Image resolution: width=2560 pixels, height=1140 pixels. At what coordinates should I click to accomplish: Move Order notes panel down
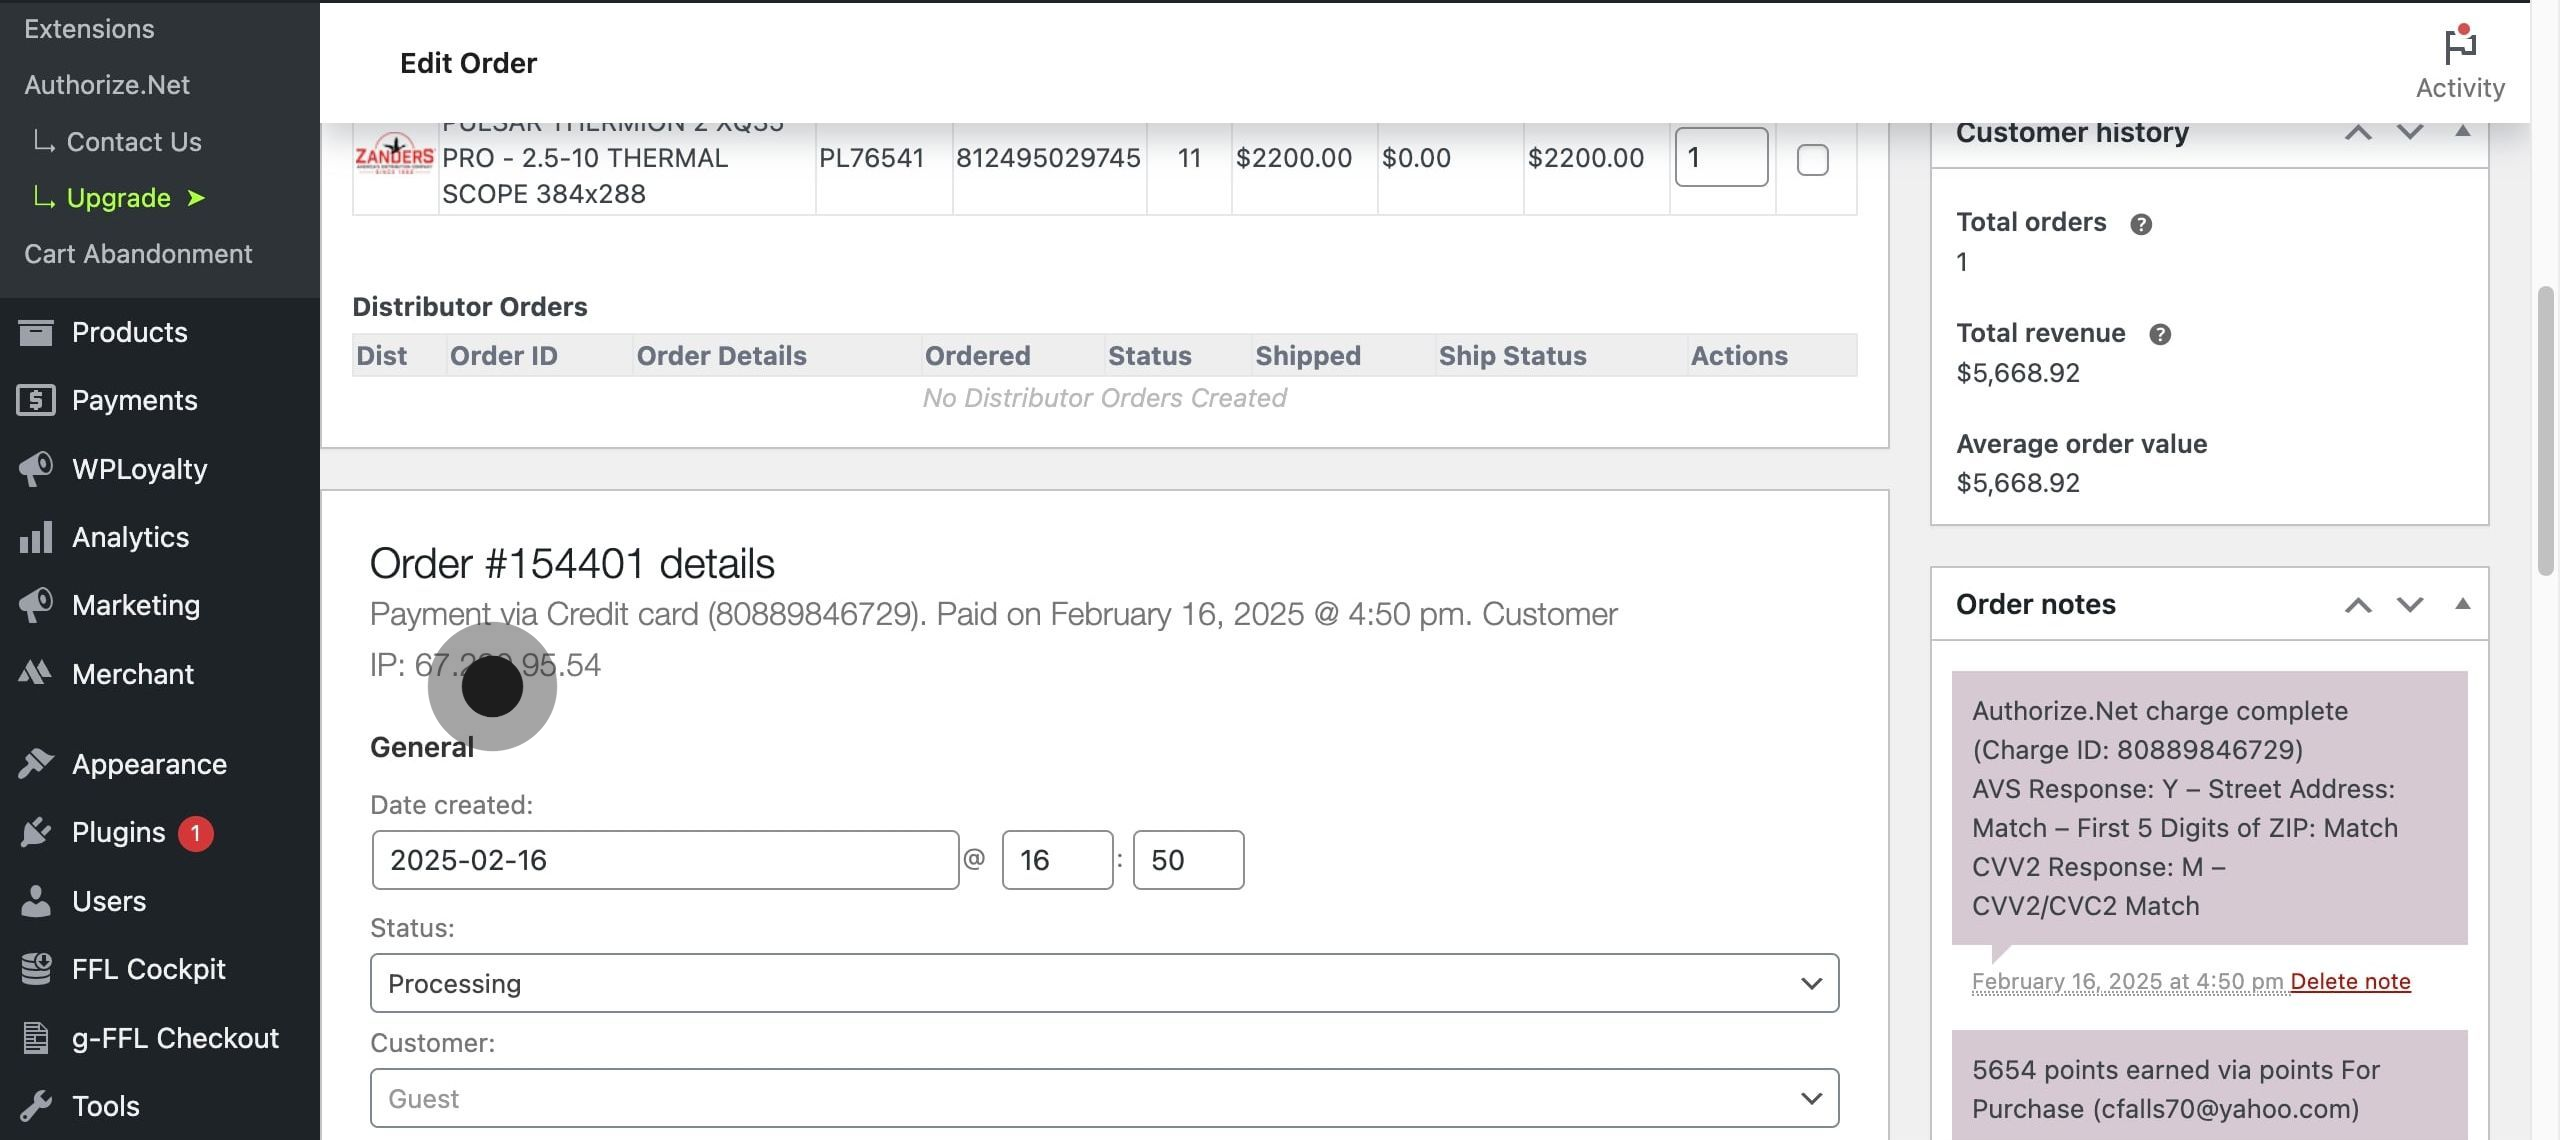tap(2410, 604)
